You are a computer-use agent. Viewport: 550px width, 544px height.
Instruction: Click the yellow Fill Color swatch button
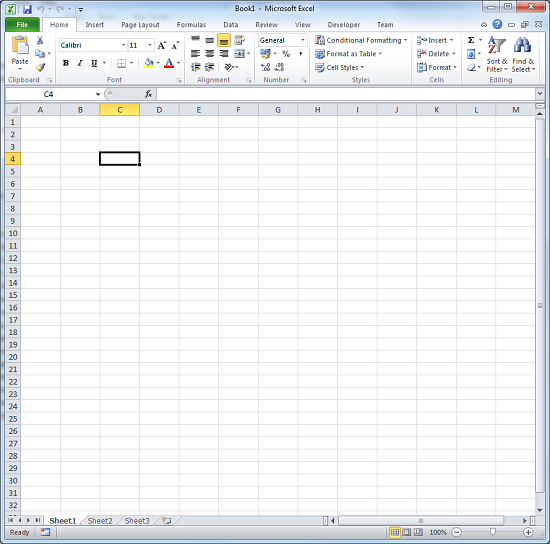point(149,63)
